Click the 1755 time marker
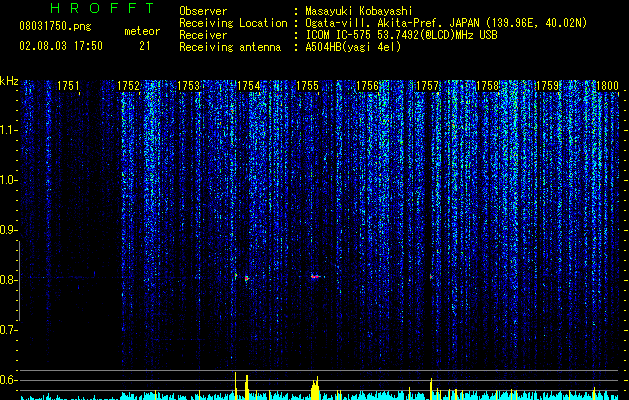Image resolution: width=629 pixels, height=400 pixels. click(308, 86)
